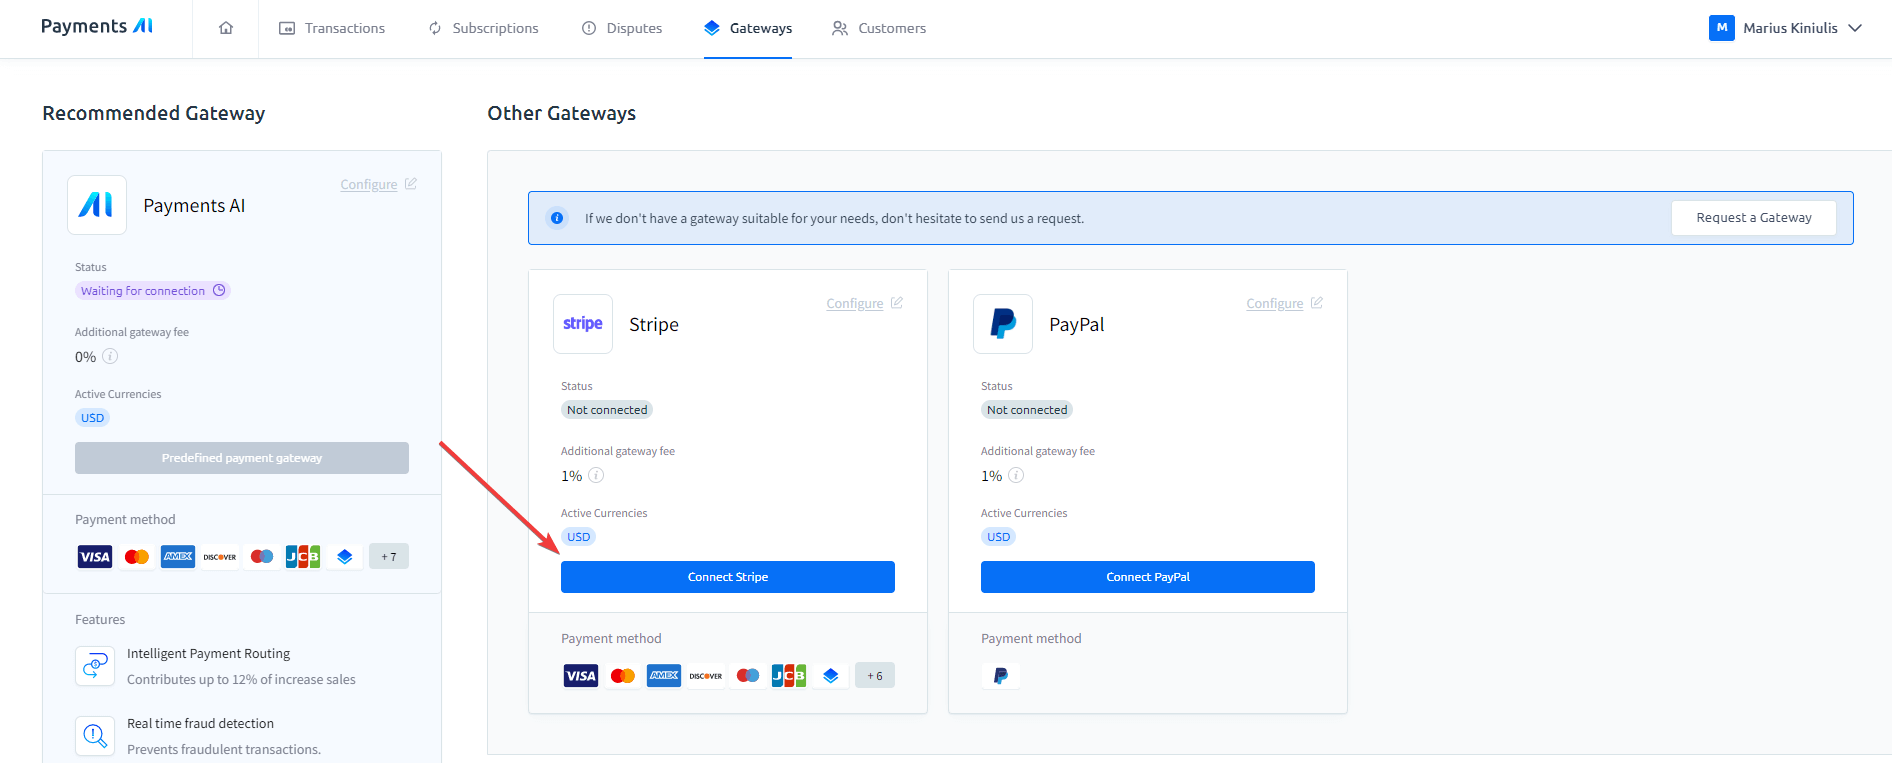Click the Payments AI logo

[x=97, y=27]
